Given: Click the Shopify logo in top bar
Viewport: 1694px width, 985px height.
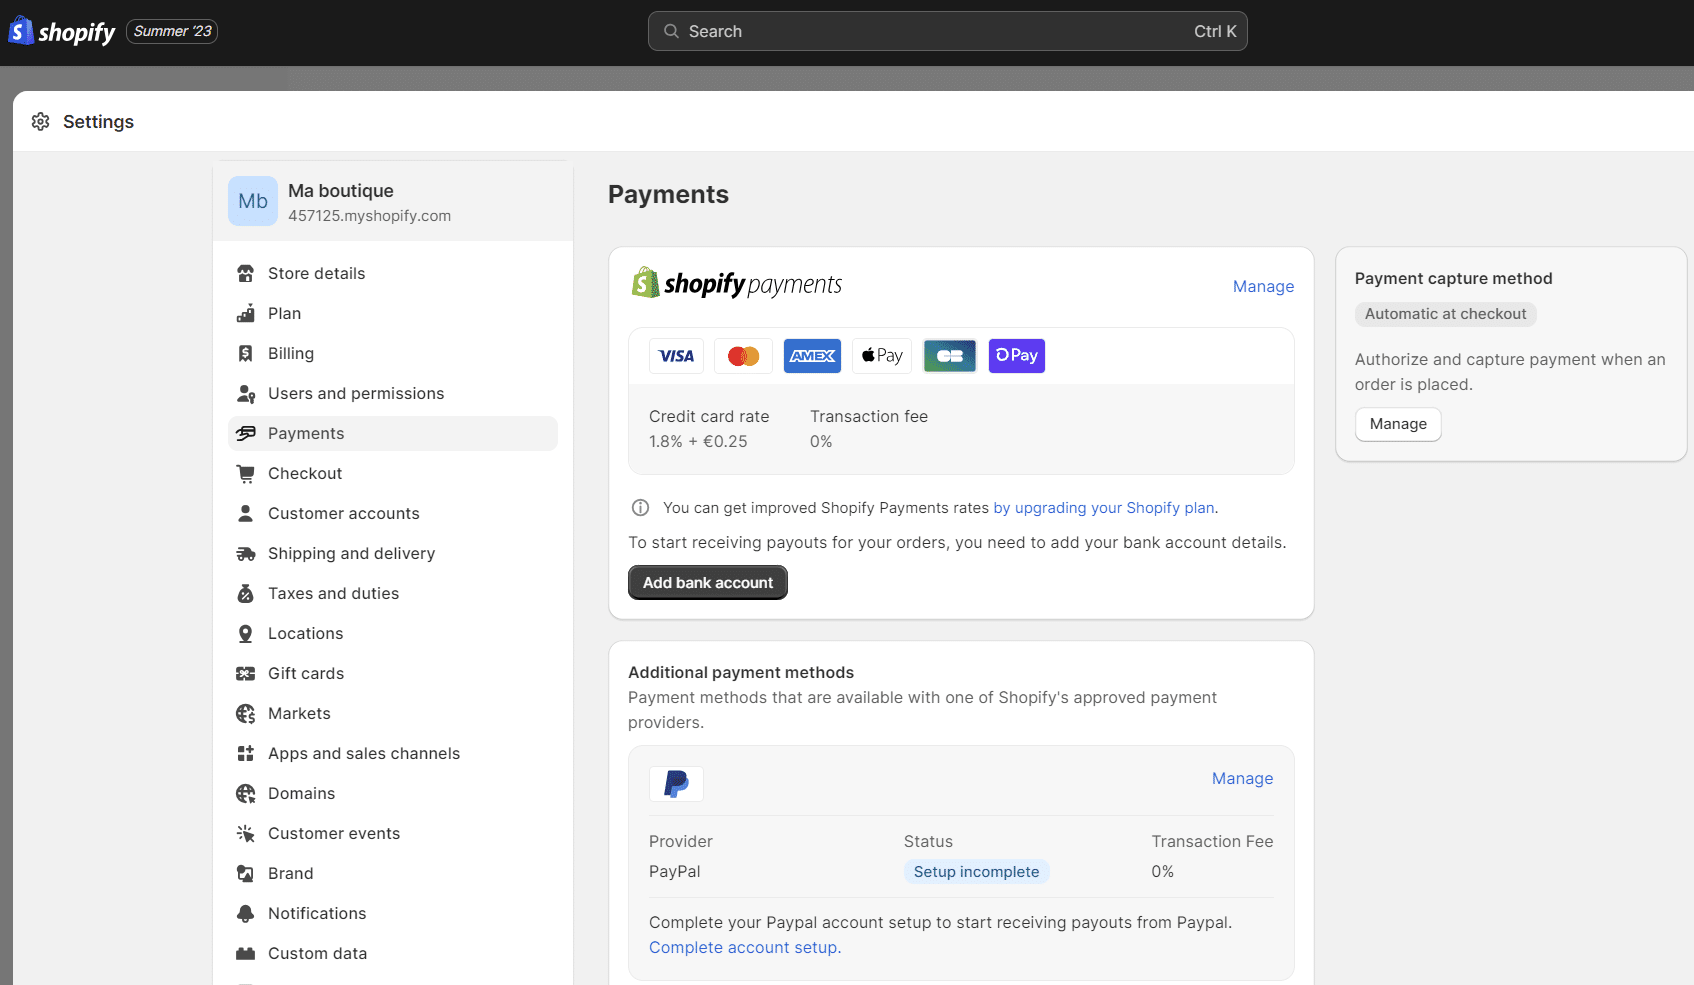Looking at the screenshot, I should coord(62,32).
